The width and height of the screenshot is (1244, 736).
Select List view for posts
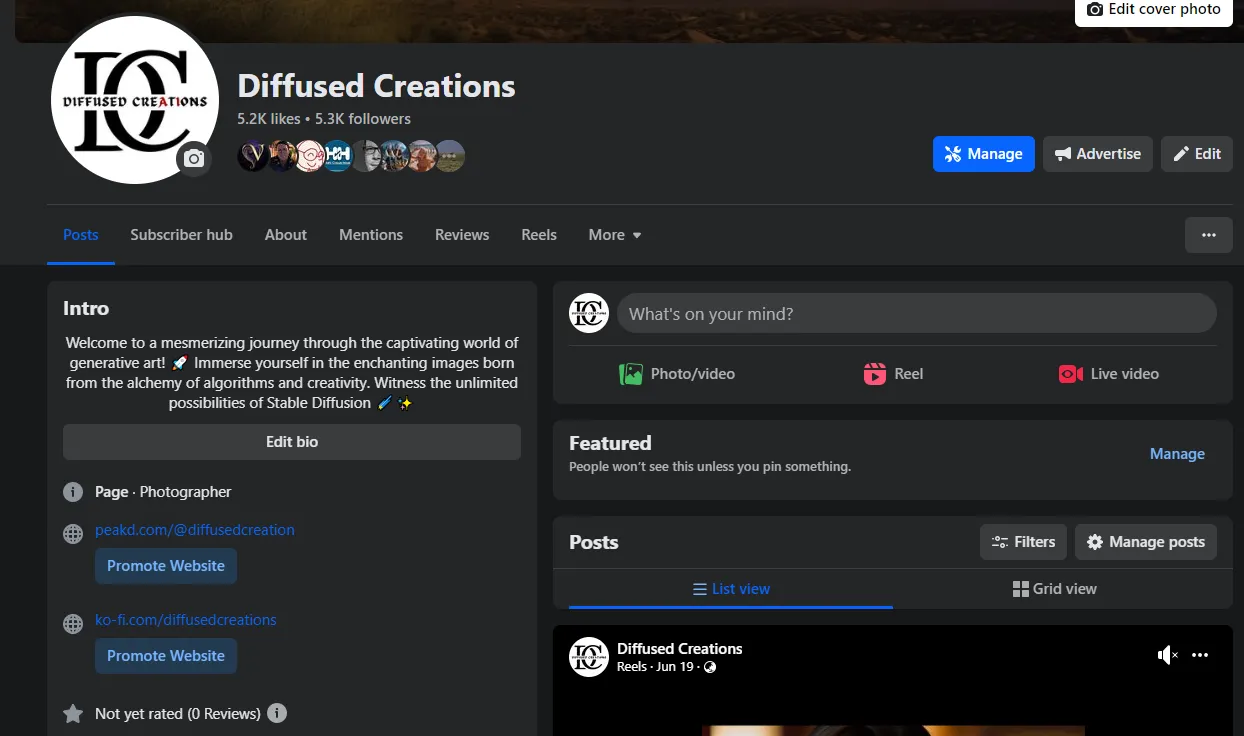(731, 589)
